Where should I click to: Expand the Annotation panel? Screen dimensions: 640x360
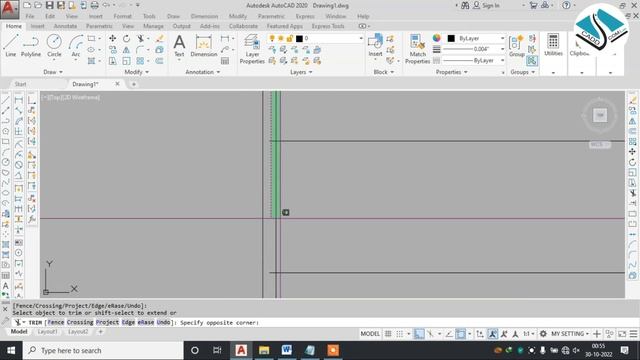pos(202,72)
